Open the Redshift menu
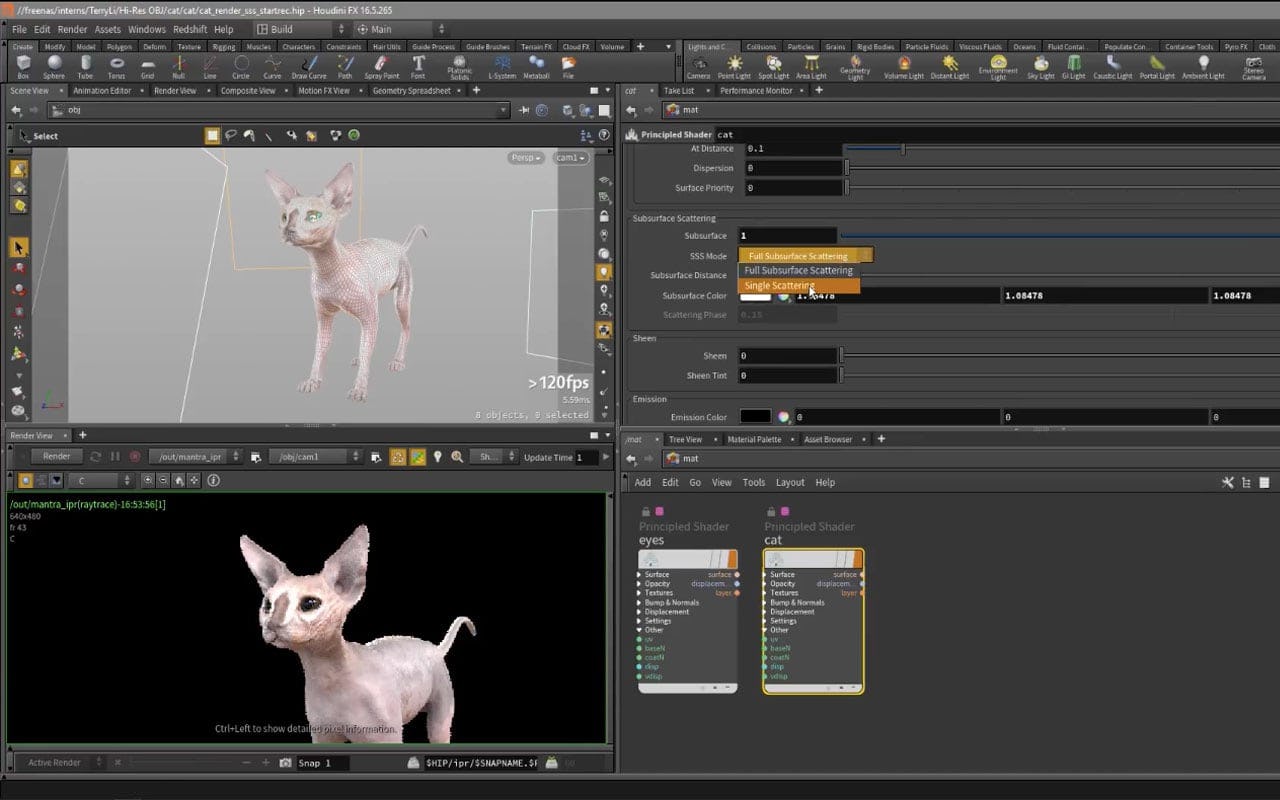The width and height of the screenshot is (1280, 800). (189, 30)
